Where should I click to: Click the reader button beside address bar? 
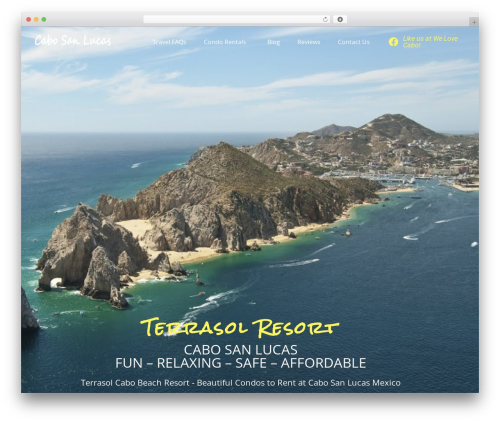click(340, 20)
